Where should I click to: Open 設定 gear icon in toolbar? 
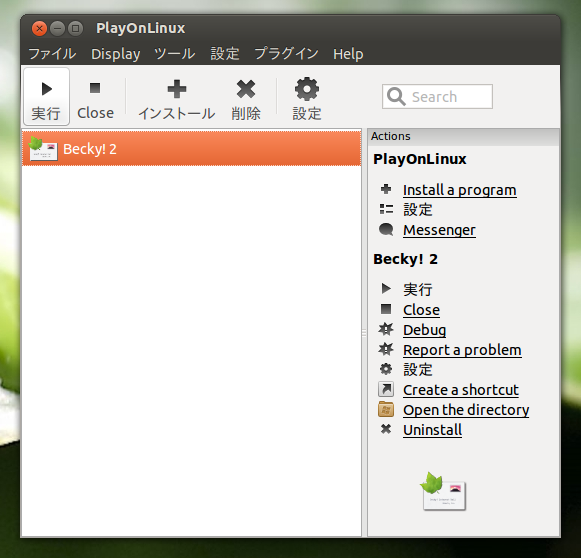coord(307,89)
